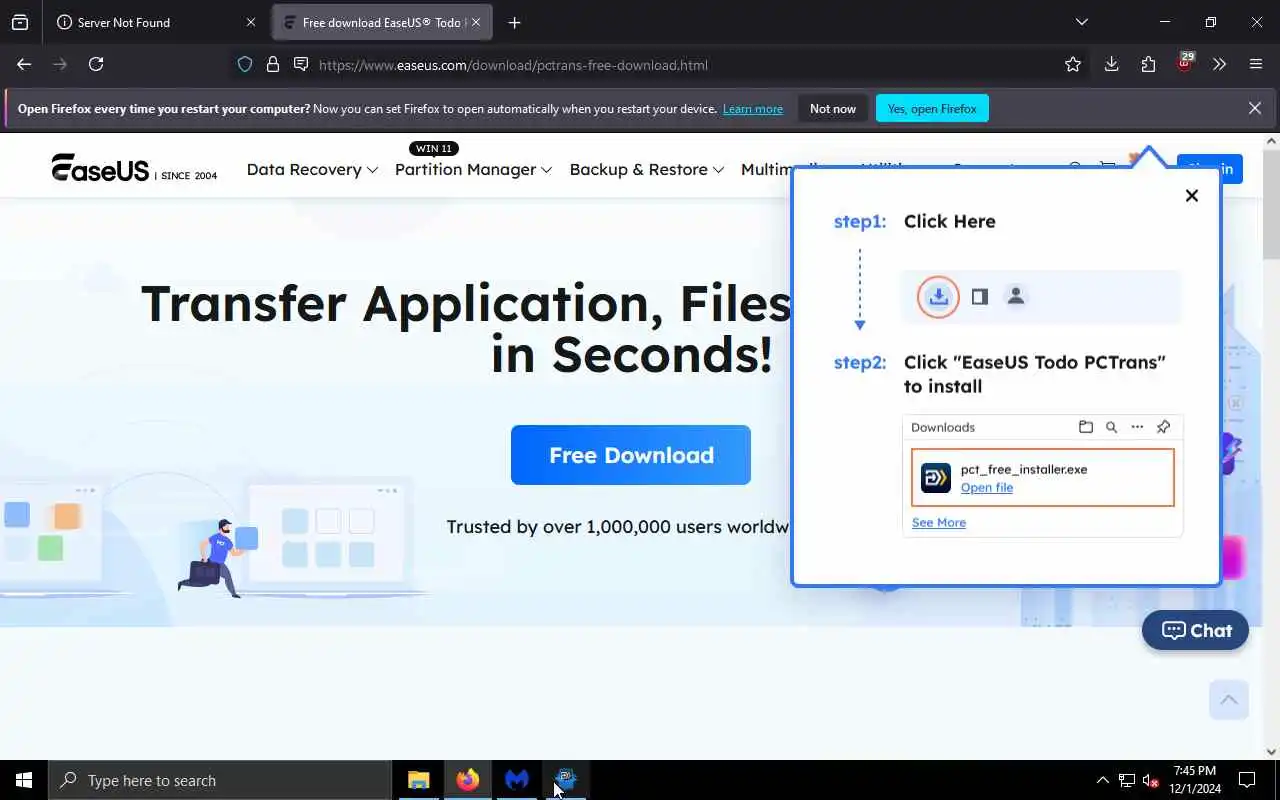Show hidden system tray icons
This screenshot has width=1280, height=800.
click(x=1102, y=780)
